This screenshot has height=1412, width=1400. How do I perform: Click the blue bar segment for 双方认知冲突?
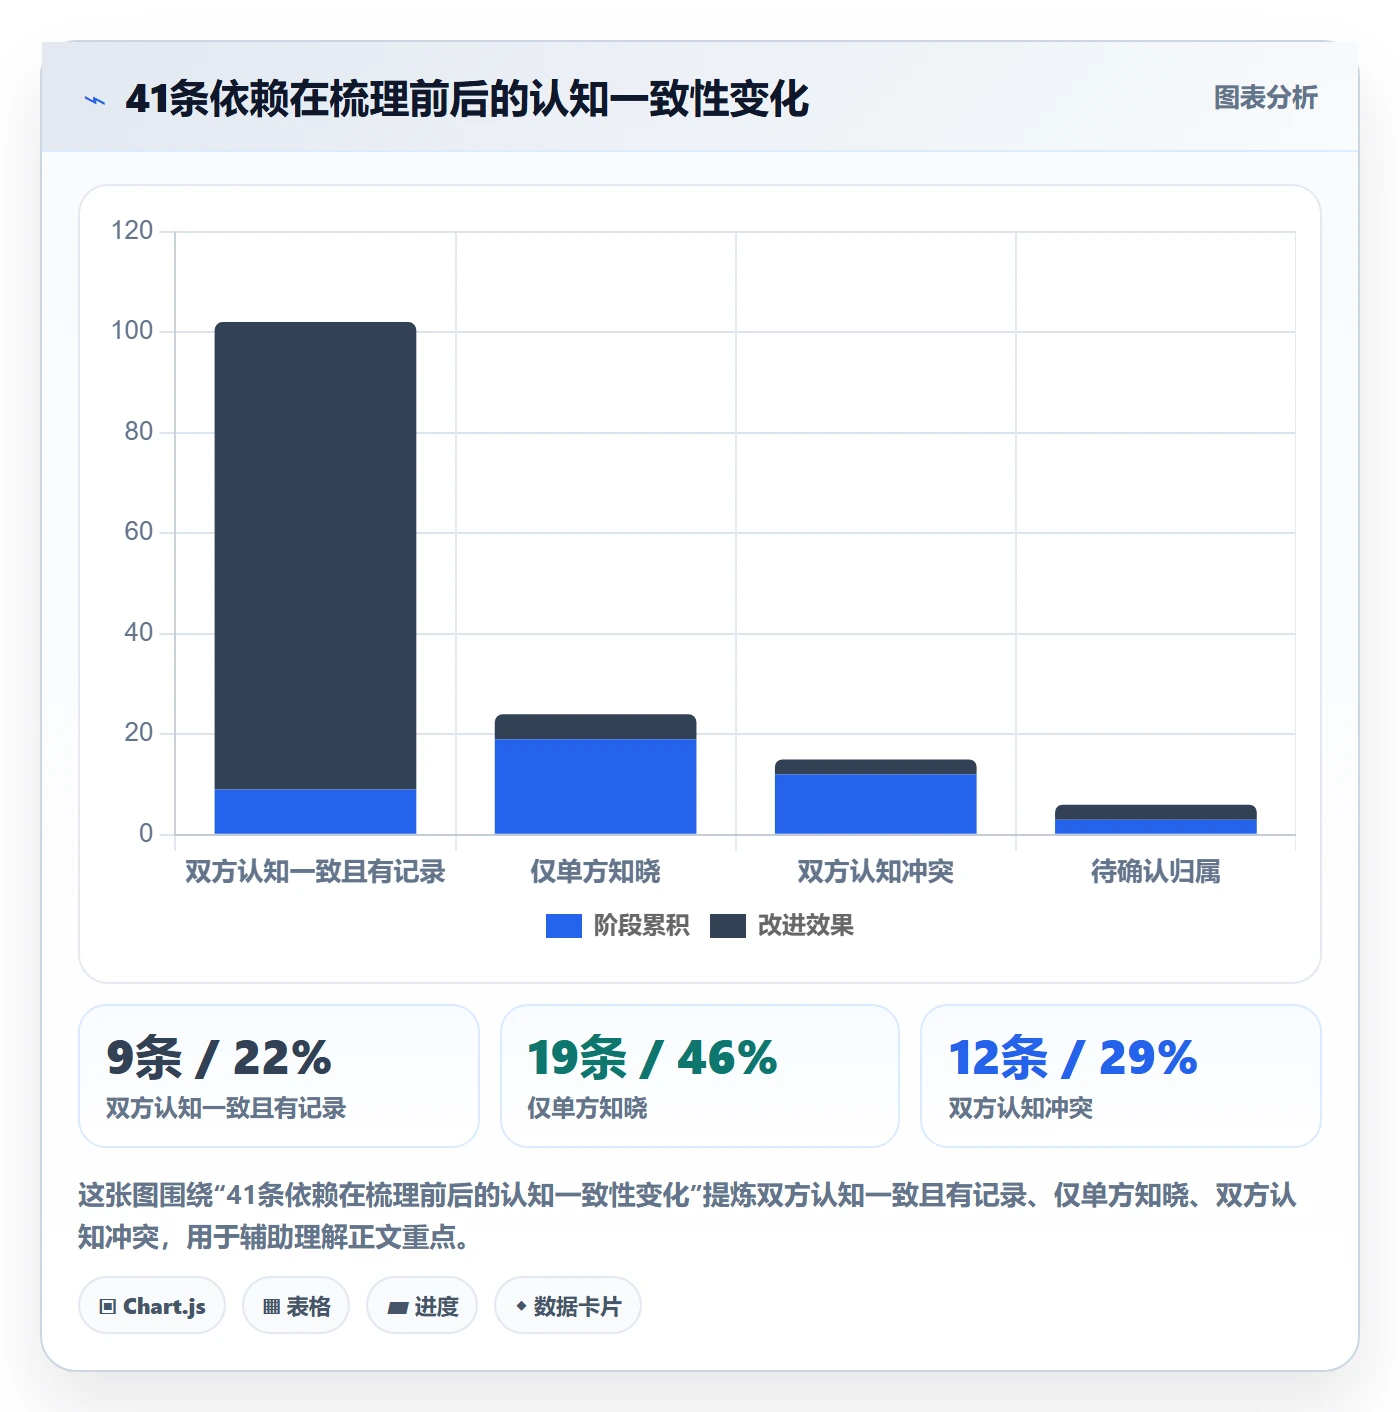pos(875,804)
